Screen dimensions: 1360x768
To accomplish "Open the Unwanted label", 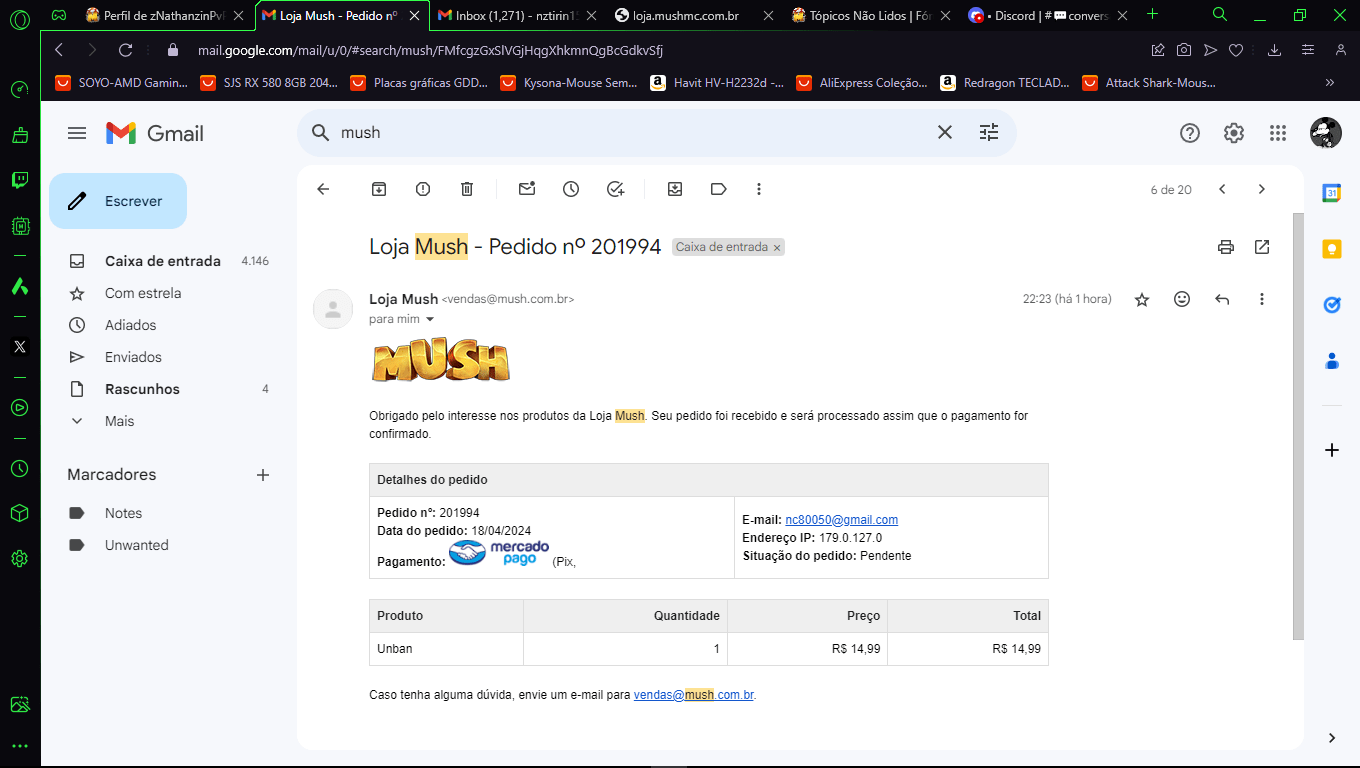I will 137,545.
